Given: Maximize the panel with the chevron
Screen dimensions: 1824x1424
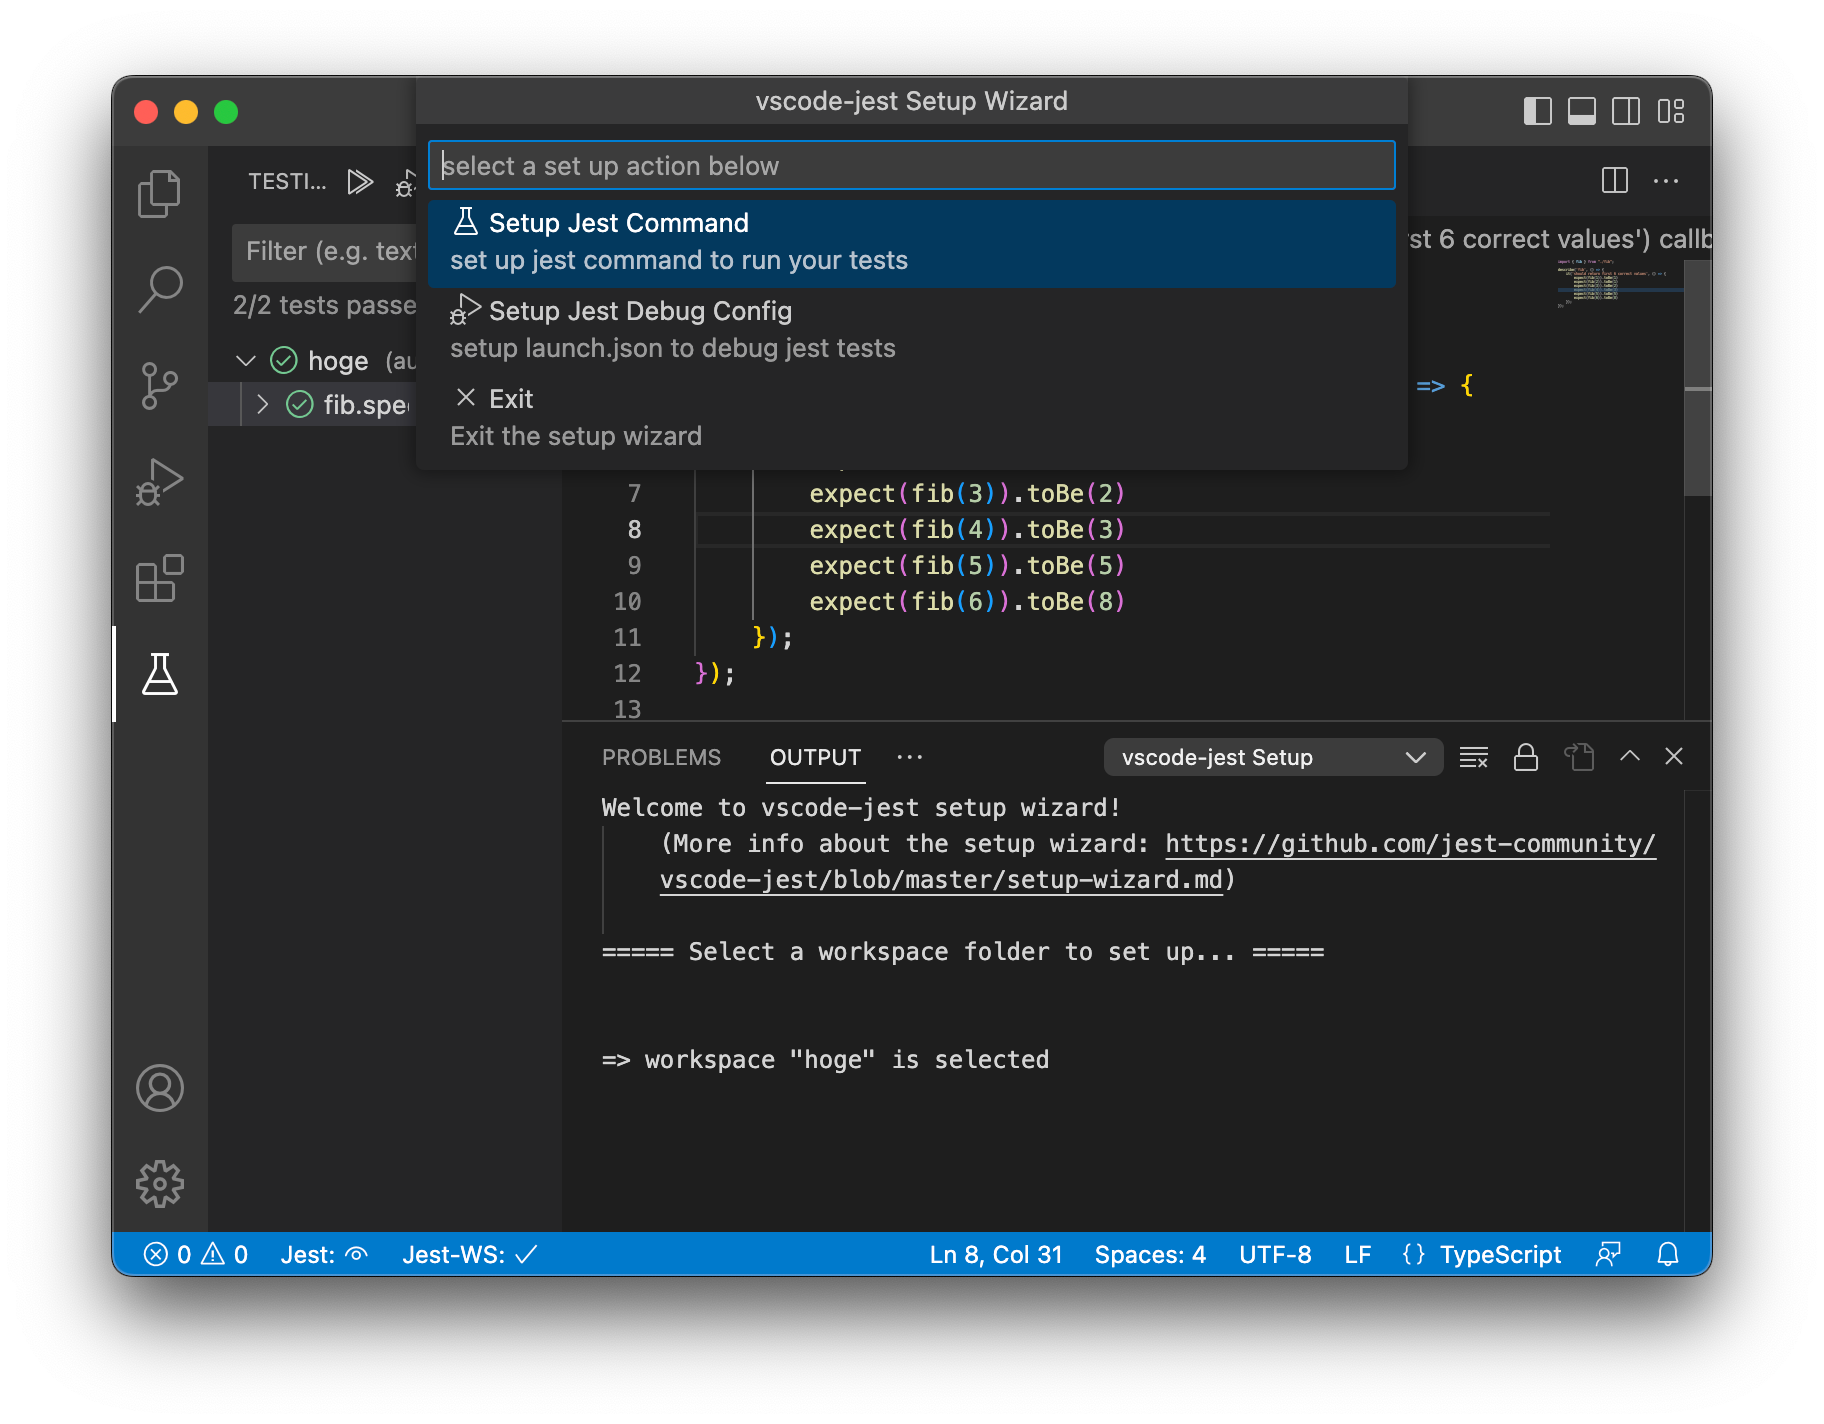Looking at the screenshot, I should coord(1630,757).
